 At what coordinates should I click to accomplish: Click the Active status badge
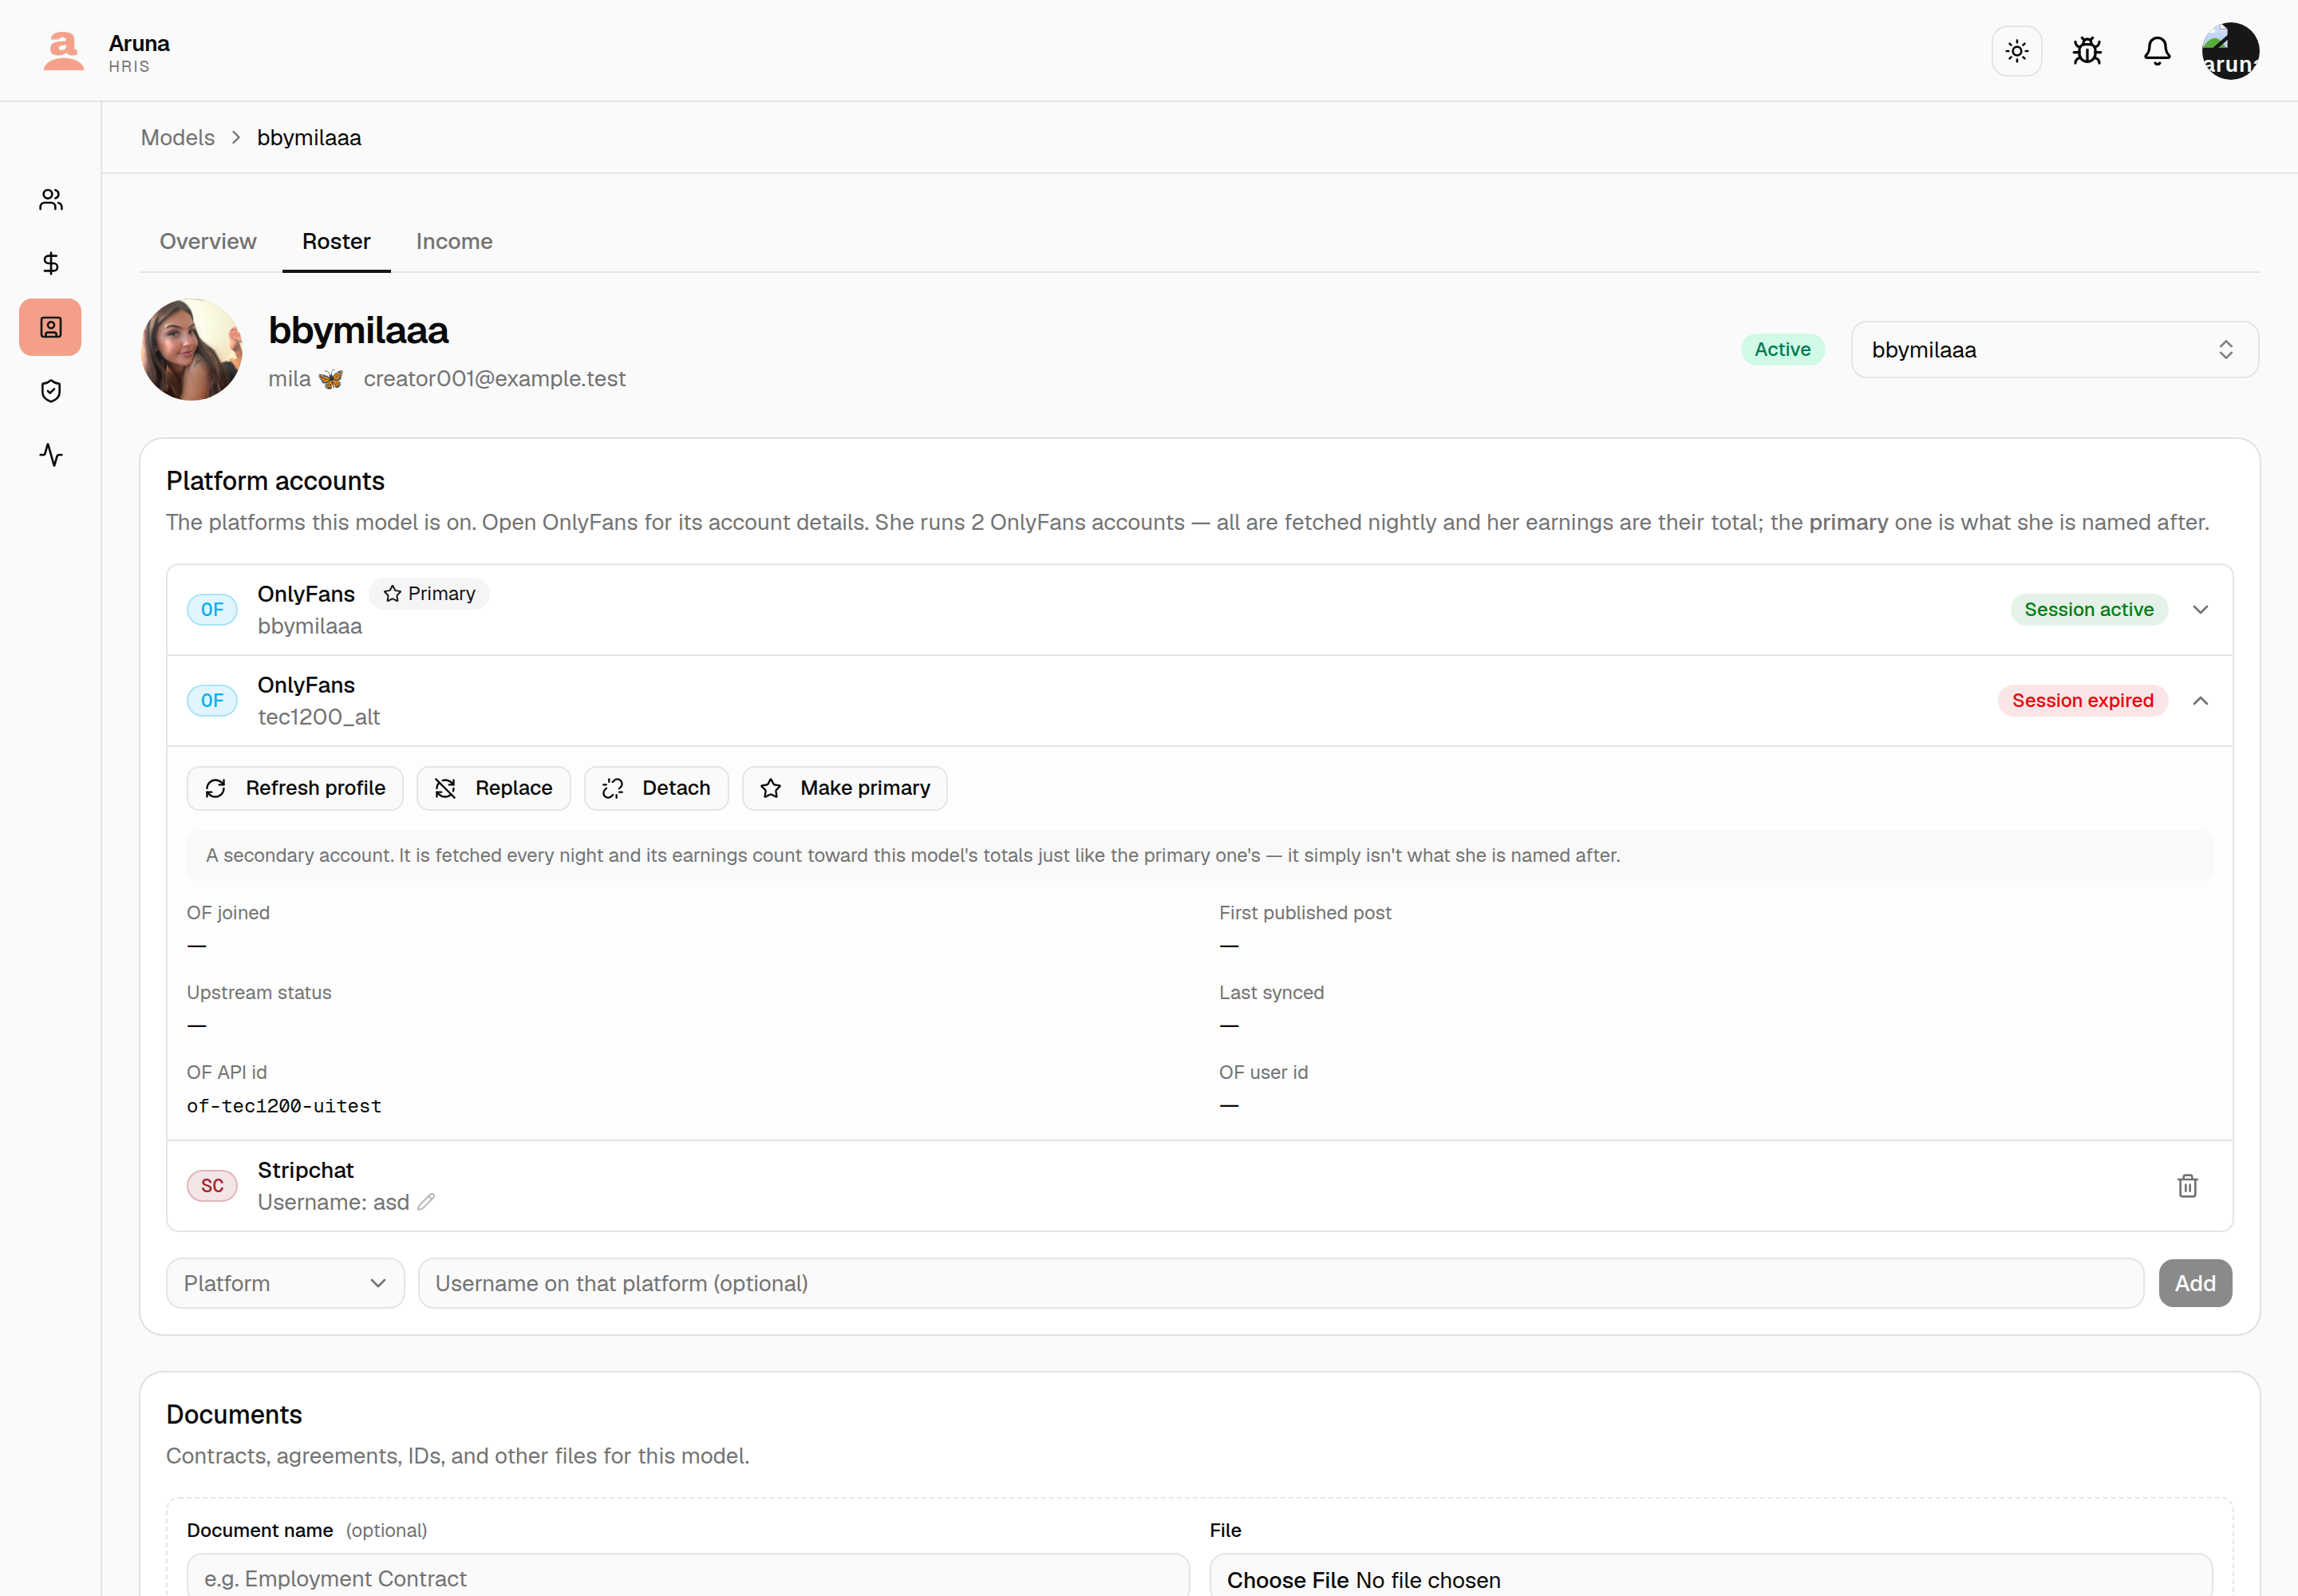(x=1782, y=350)
